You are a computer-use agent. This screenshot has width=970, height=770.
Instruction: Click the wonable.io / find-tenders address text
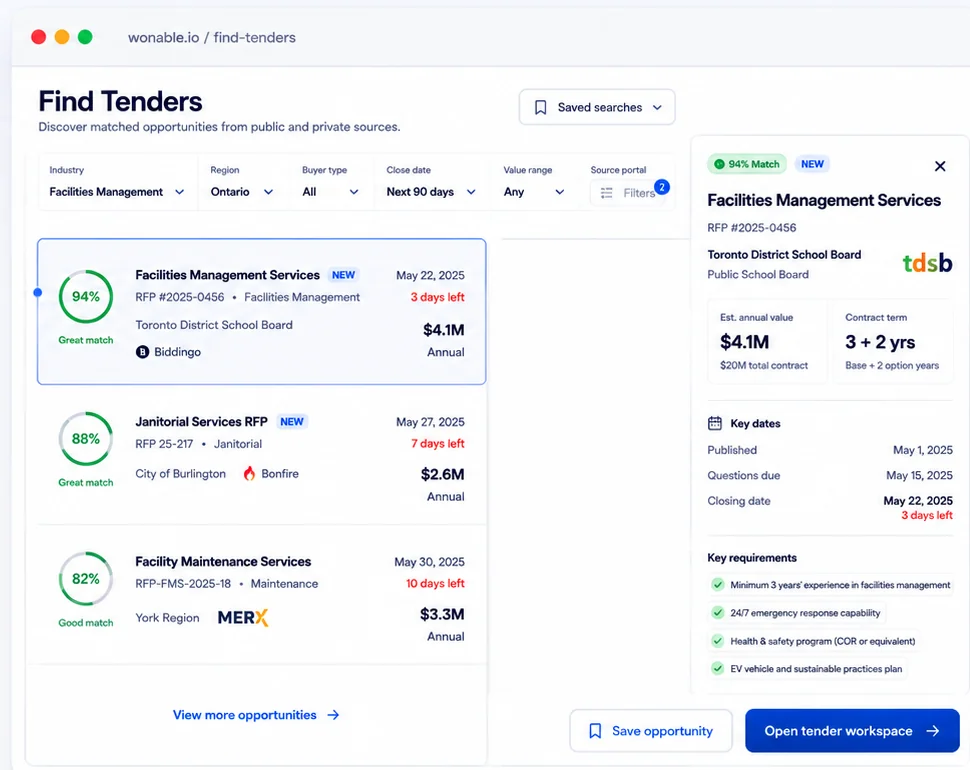tap(212, 38)
